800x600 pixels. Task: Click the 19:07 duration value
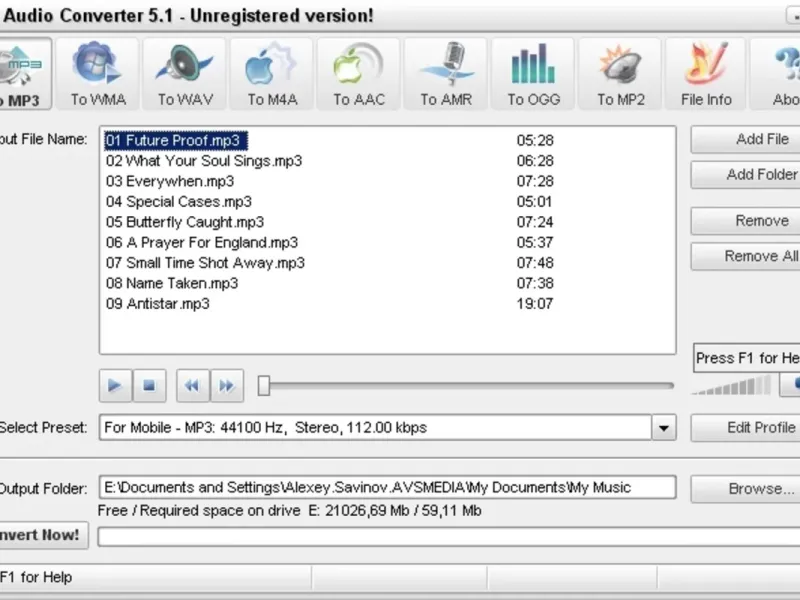[535, 304]
